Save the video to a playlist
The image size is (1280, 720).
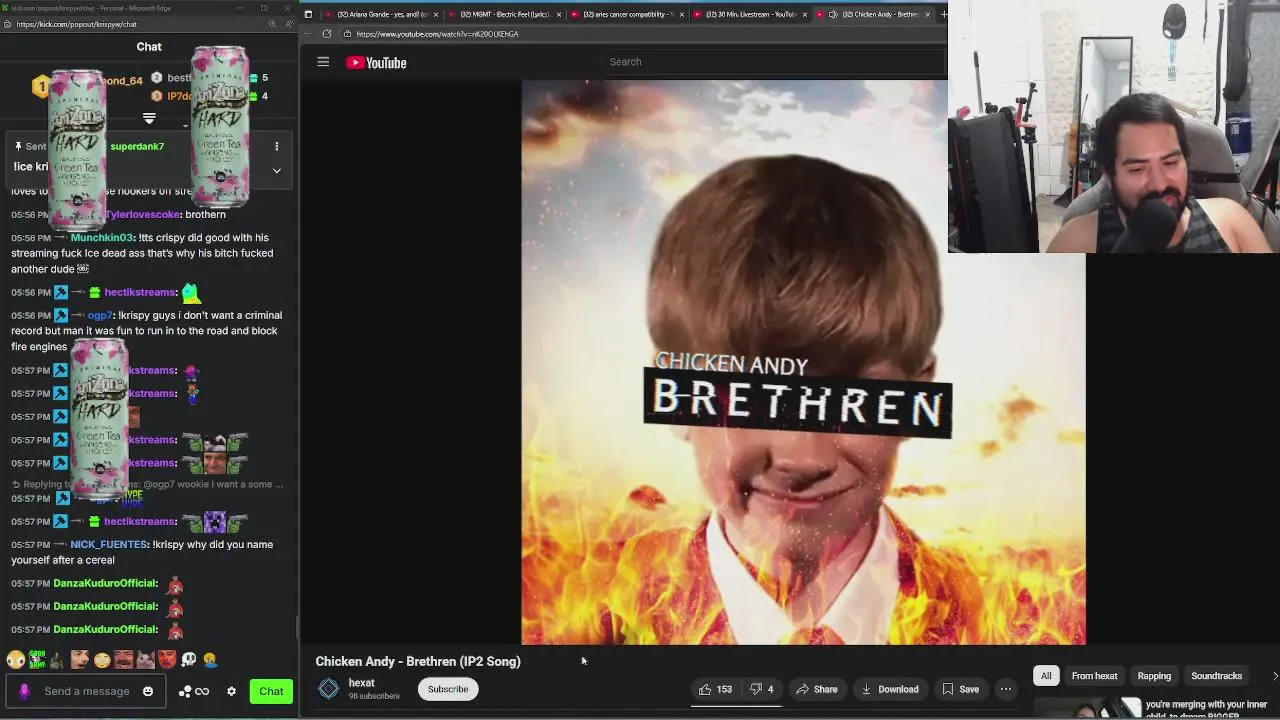click(960, 689)
